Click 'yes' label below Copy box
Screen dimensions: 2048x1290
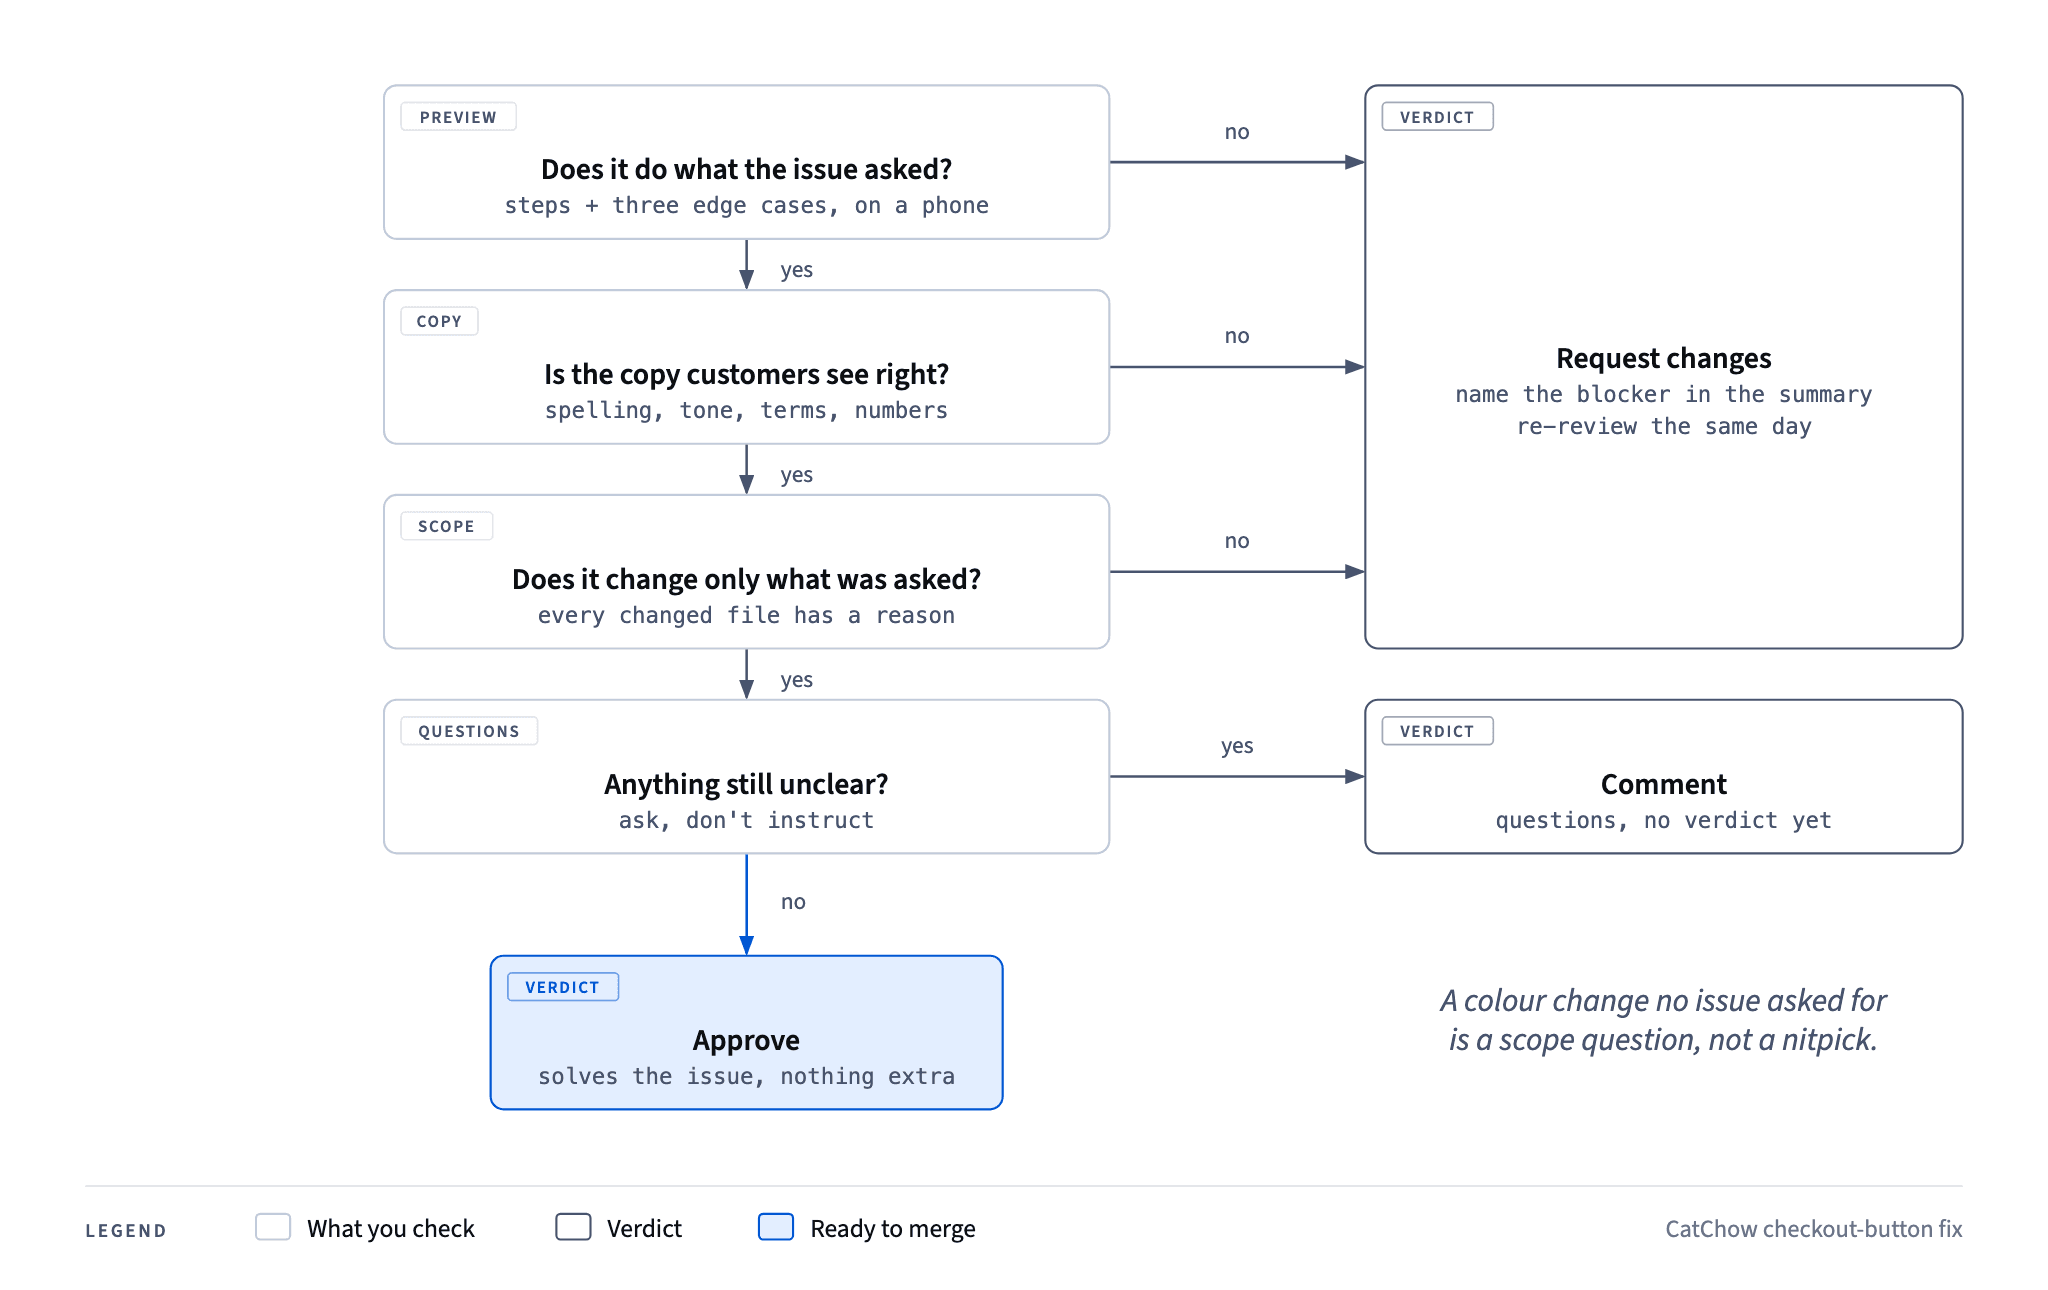pos(797,476)
